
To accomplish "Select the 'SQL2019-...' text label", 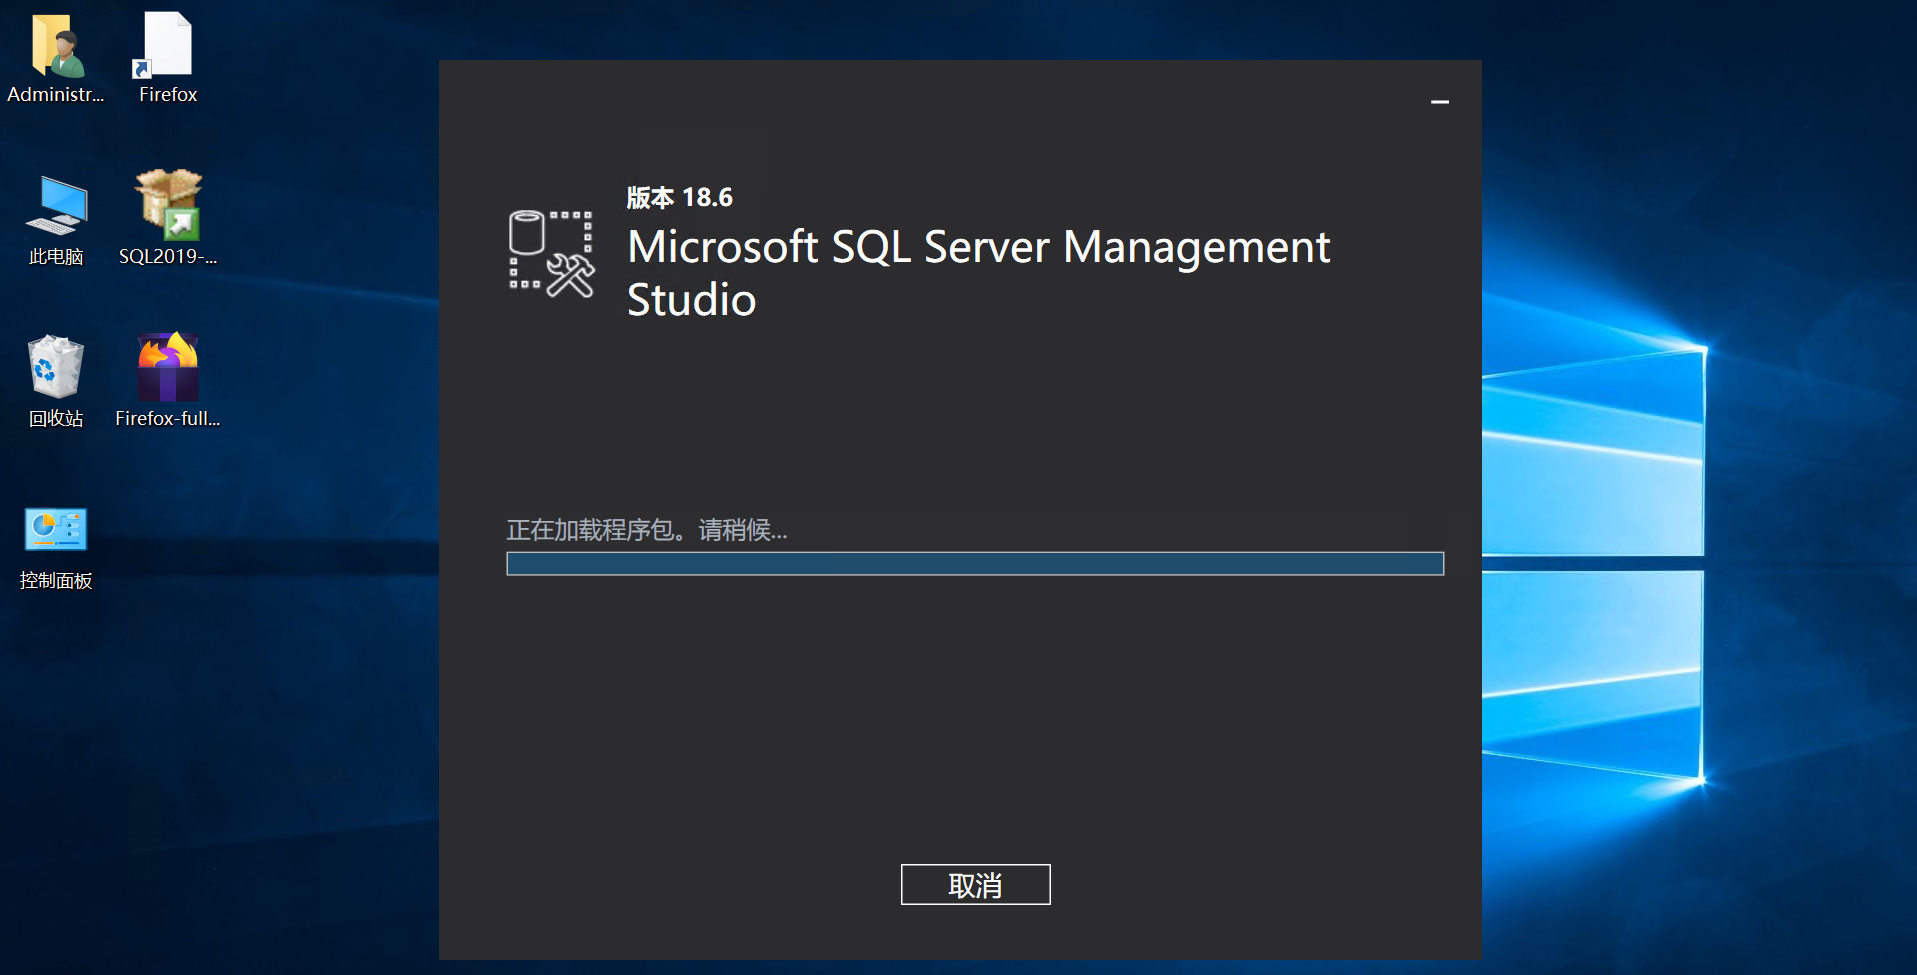I will pyautogui.click(x=168, y=257).
